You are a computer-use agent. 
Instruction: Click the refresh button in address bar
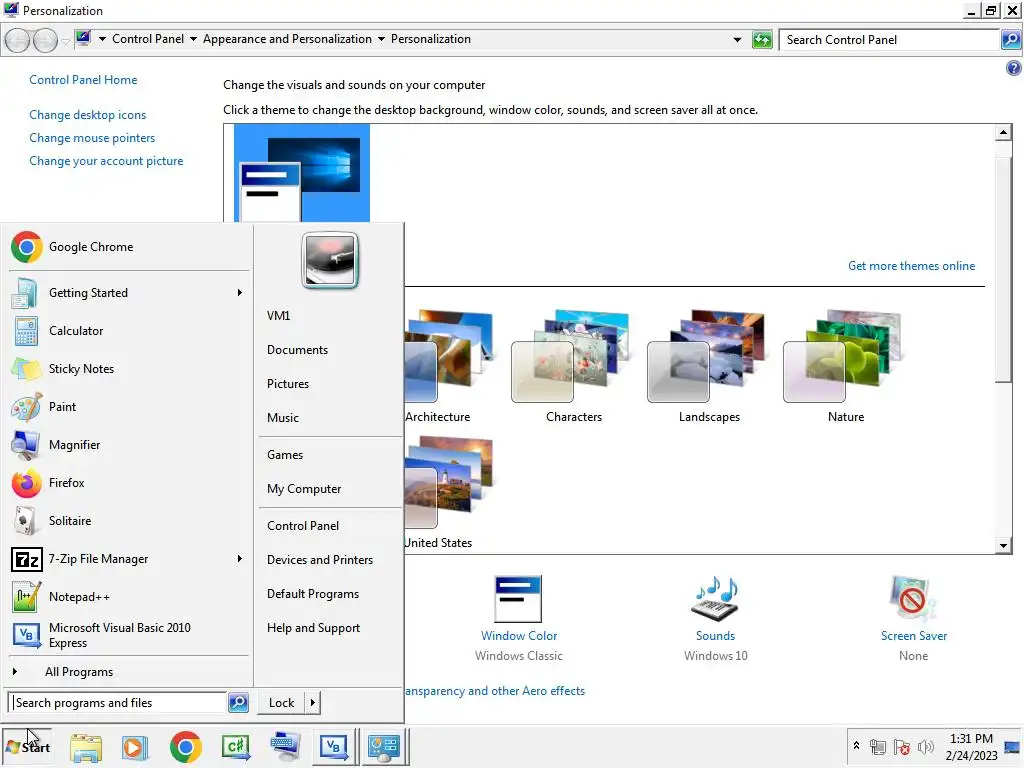pyautogui.click(x=762, y=40)
